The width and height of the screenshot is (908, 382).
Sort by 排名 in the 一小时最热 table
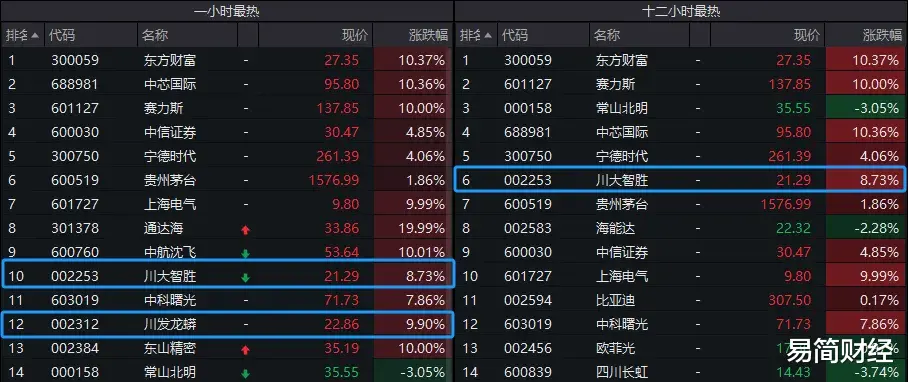click(23, 35)
